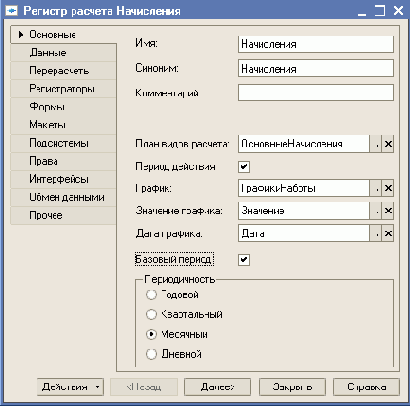Viewport: 410px width, 406px height.
Task: Open the Интерфейсы tab
Action: coord(63,179)
